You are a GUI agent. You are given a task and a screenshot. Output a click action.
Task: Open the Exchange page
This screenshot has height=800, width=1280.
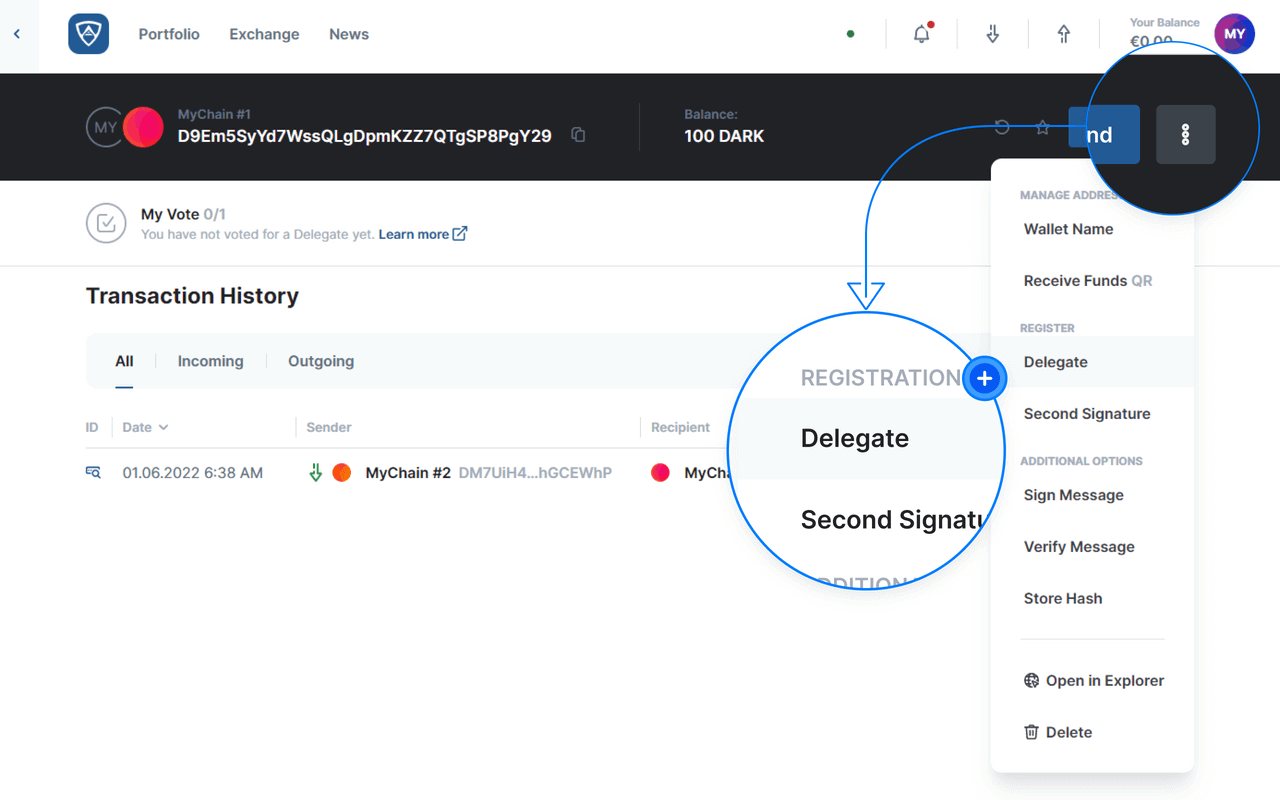(x=264, y=34)
